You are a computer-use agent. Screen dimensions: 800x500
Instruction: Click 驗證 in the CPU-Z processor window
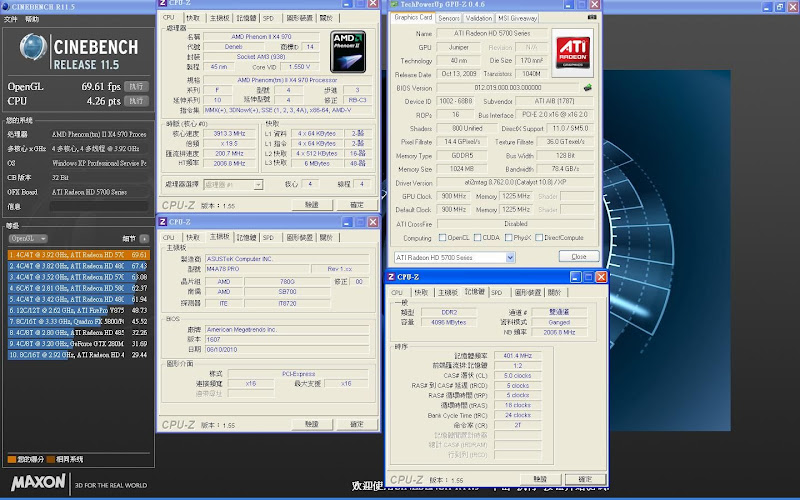click(312, 205)
